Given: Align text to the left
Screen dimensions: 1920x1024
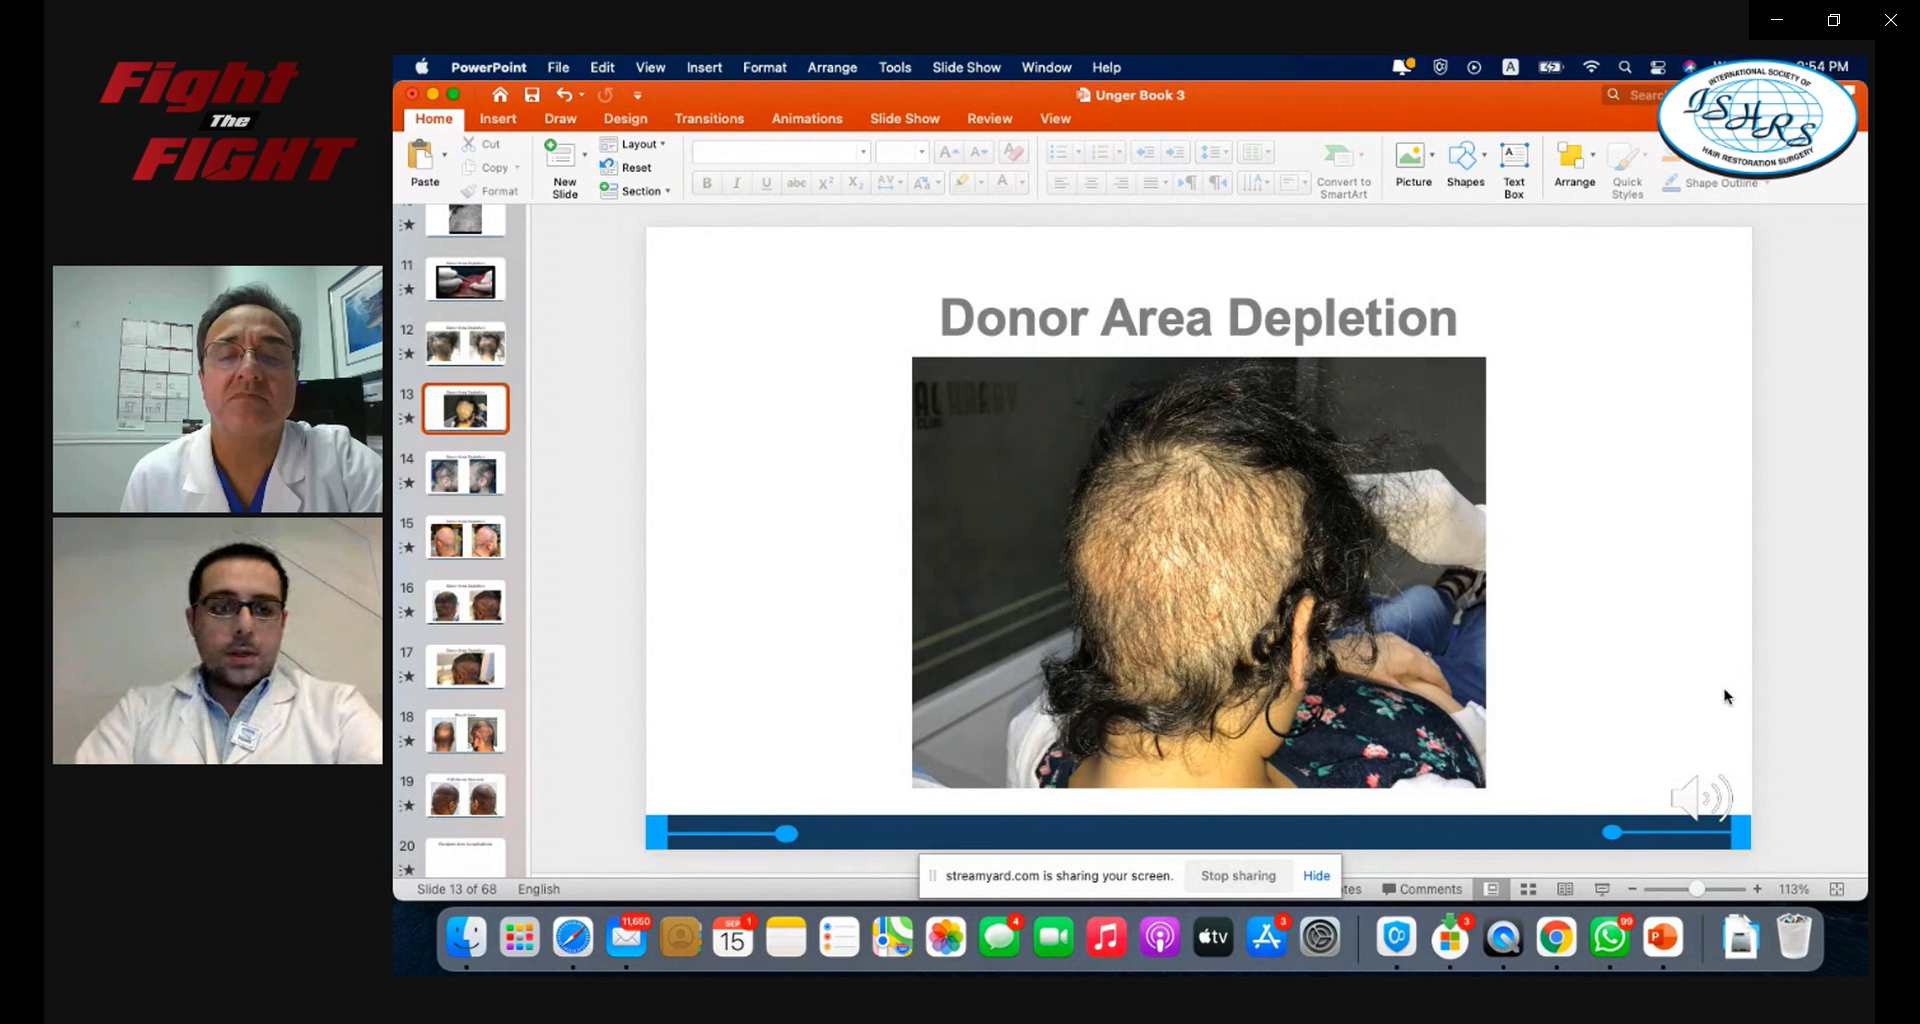Looking at the screenshot, I should point(1061,183).
